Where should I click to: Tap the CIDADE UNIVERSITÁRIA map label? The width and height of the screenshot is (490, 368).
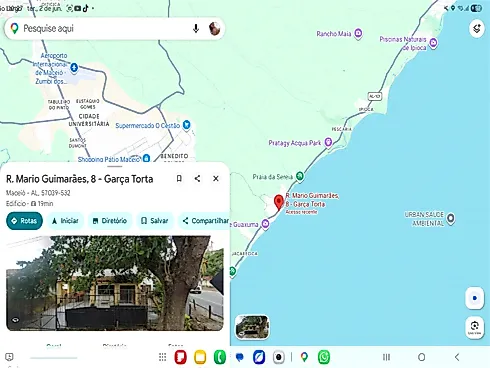coord(89,120)
